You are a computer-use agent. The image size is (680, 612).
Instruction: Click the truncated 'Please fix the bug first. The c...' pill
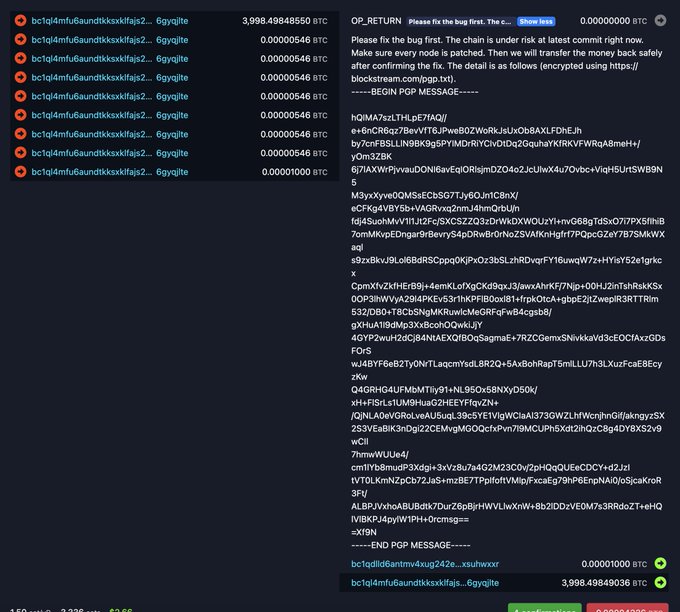click(460, 21)
